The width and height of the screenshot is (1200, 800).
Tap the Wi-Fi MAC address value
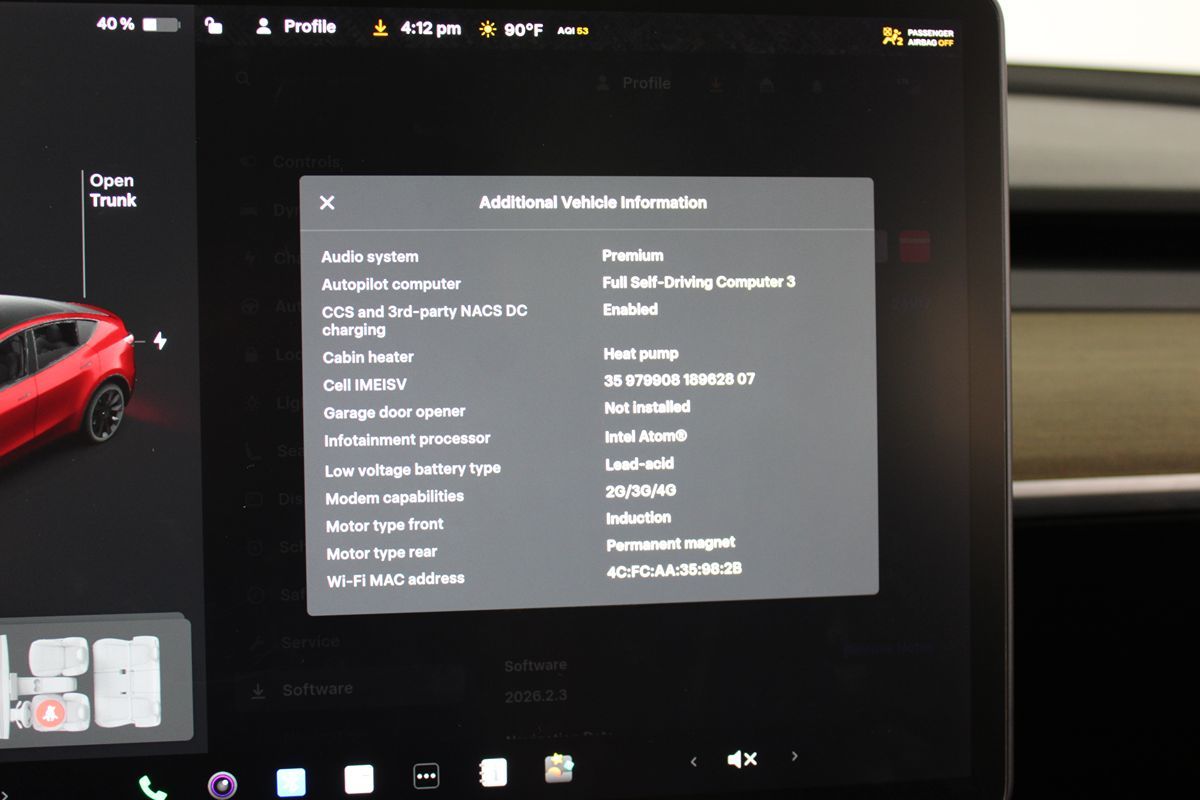point(674,571)
